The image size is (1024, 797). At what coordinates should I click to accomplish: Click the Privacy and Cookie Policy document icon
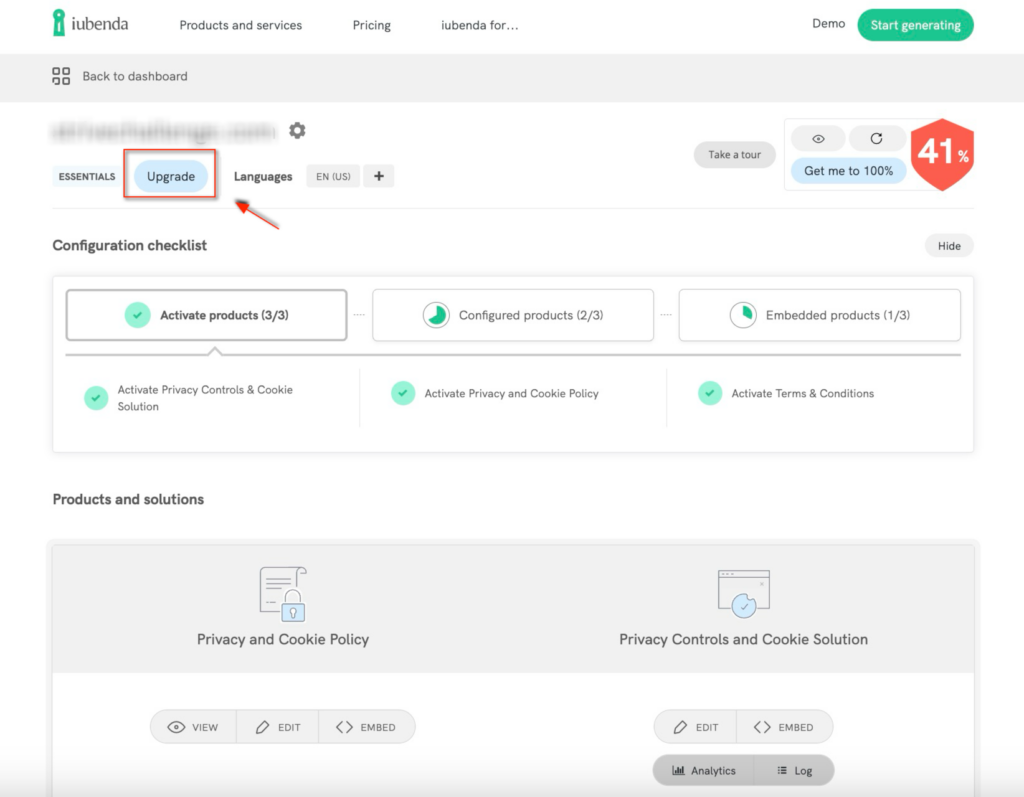point(283,594)
